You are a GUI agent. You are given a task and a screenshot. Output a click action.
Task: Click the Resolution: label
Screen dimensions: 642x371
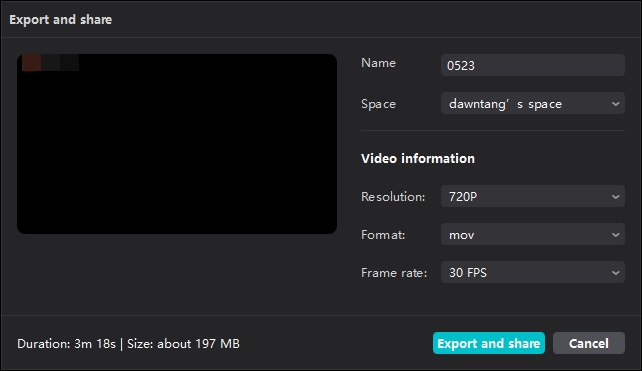393,197
